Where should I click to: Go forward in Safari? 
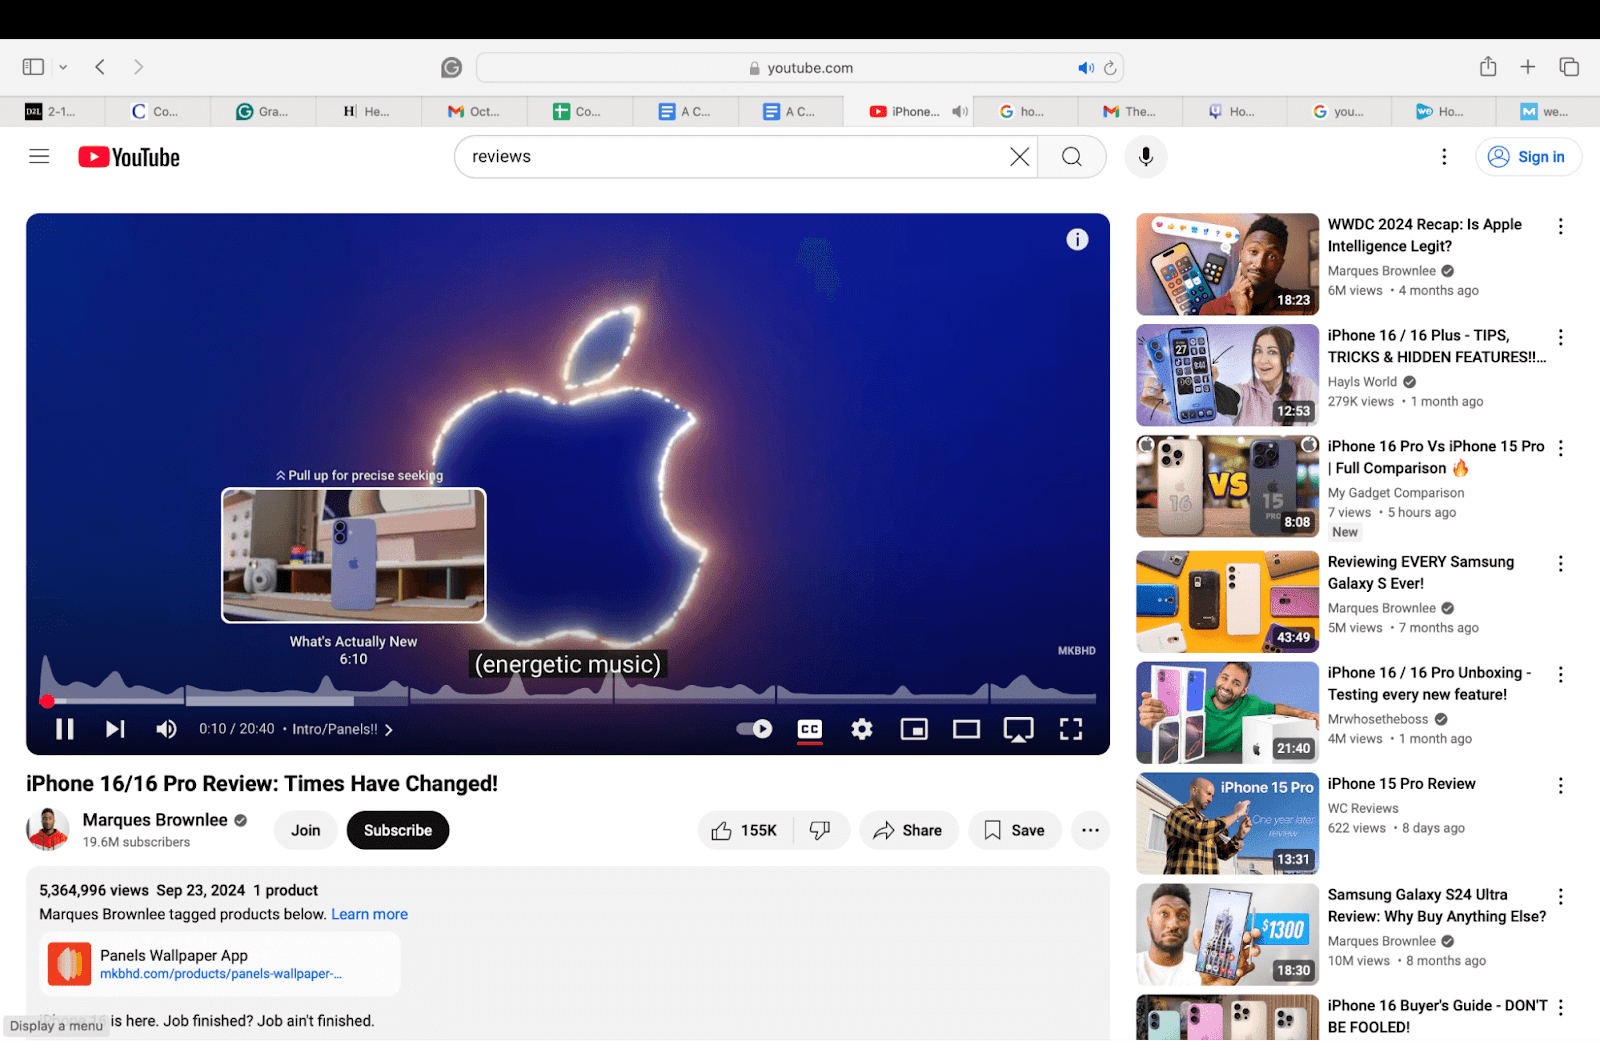pos(138,67)
